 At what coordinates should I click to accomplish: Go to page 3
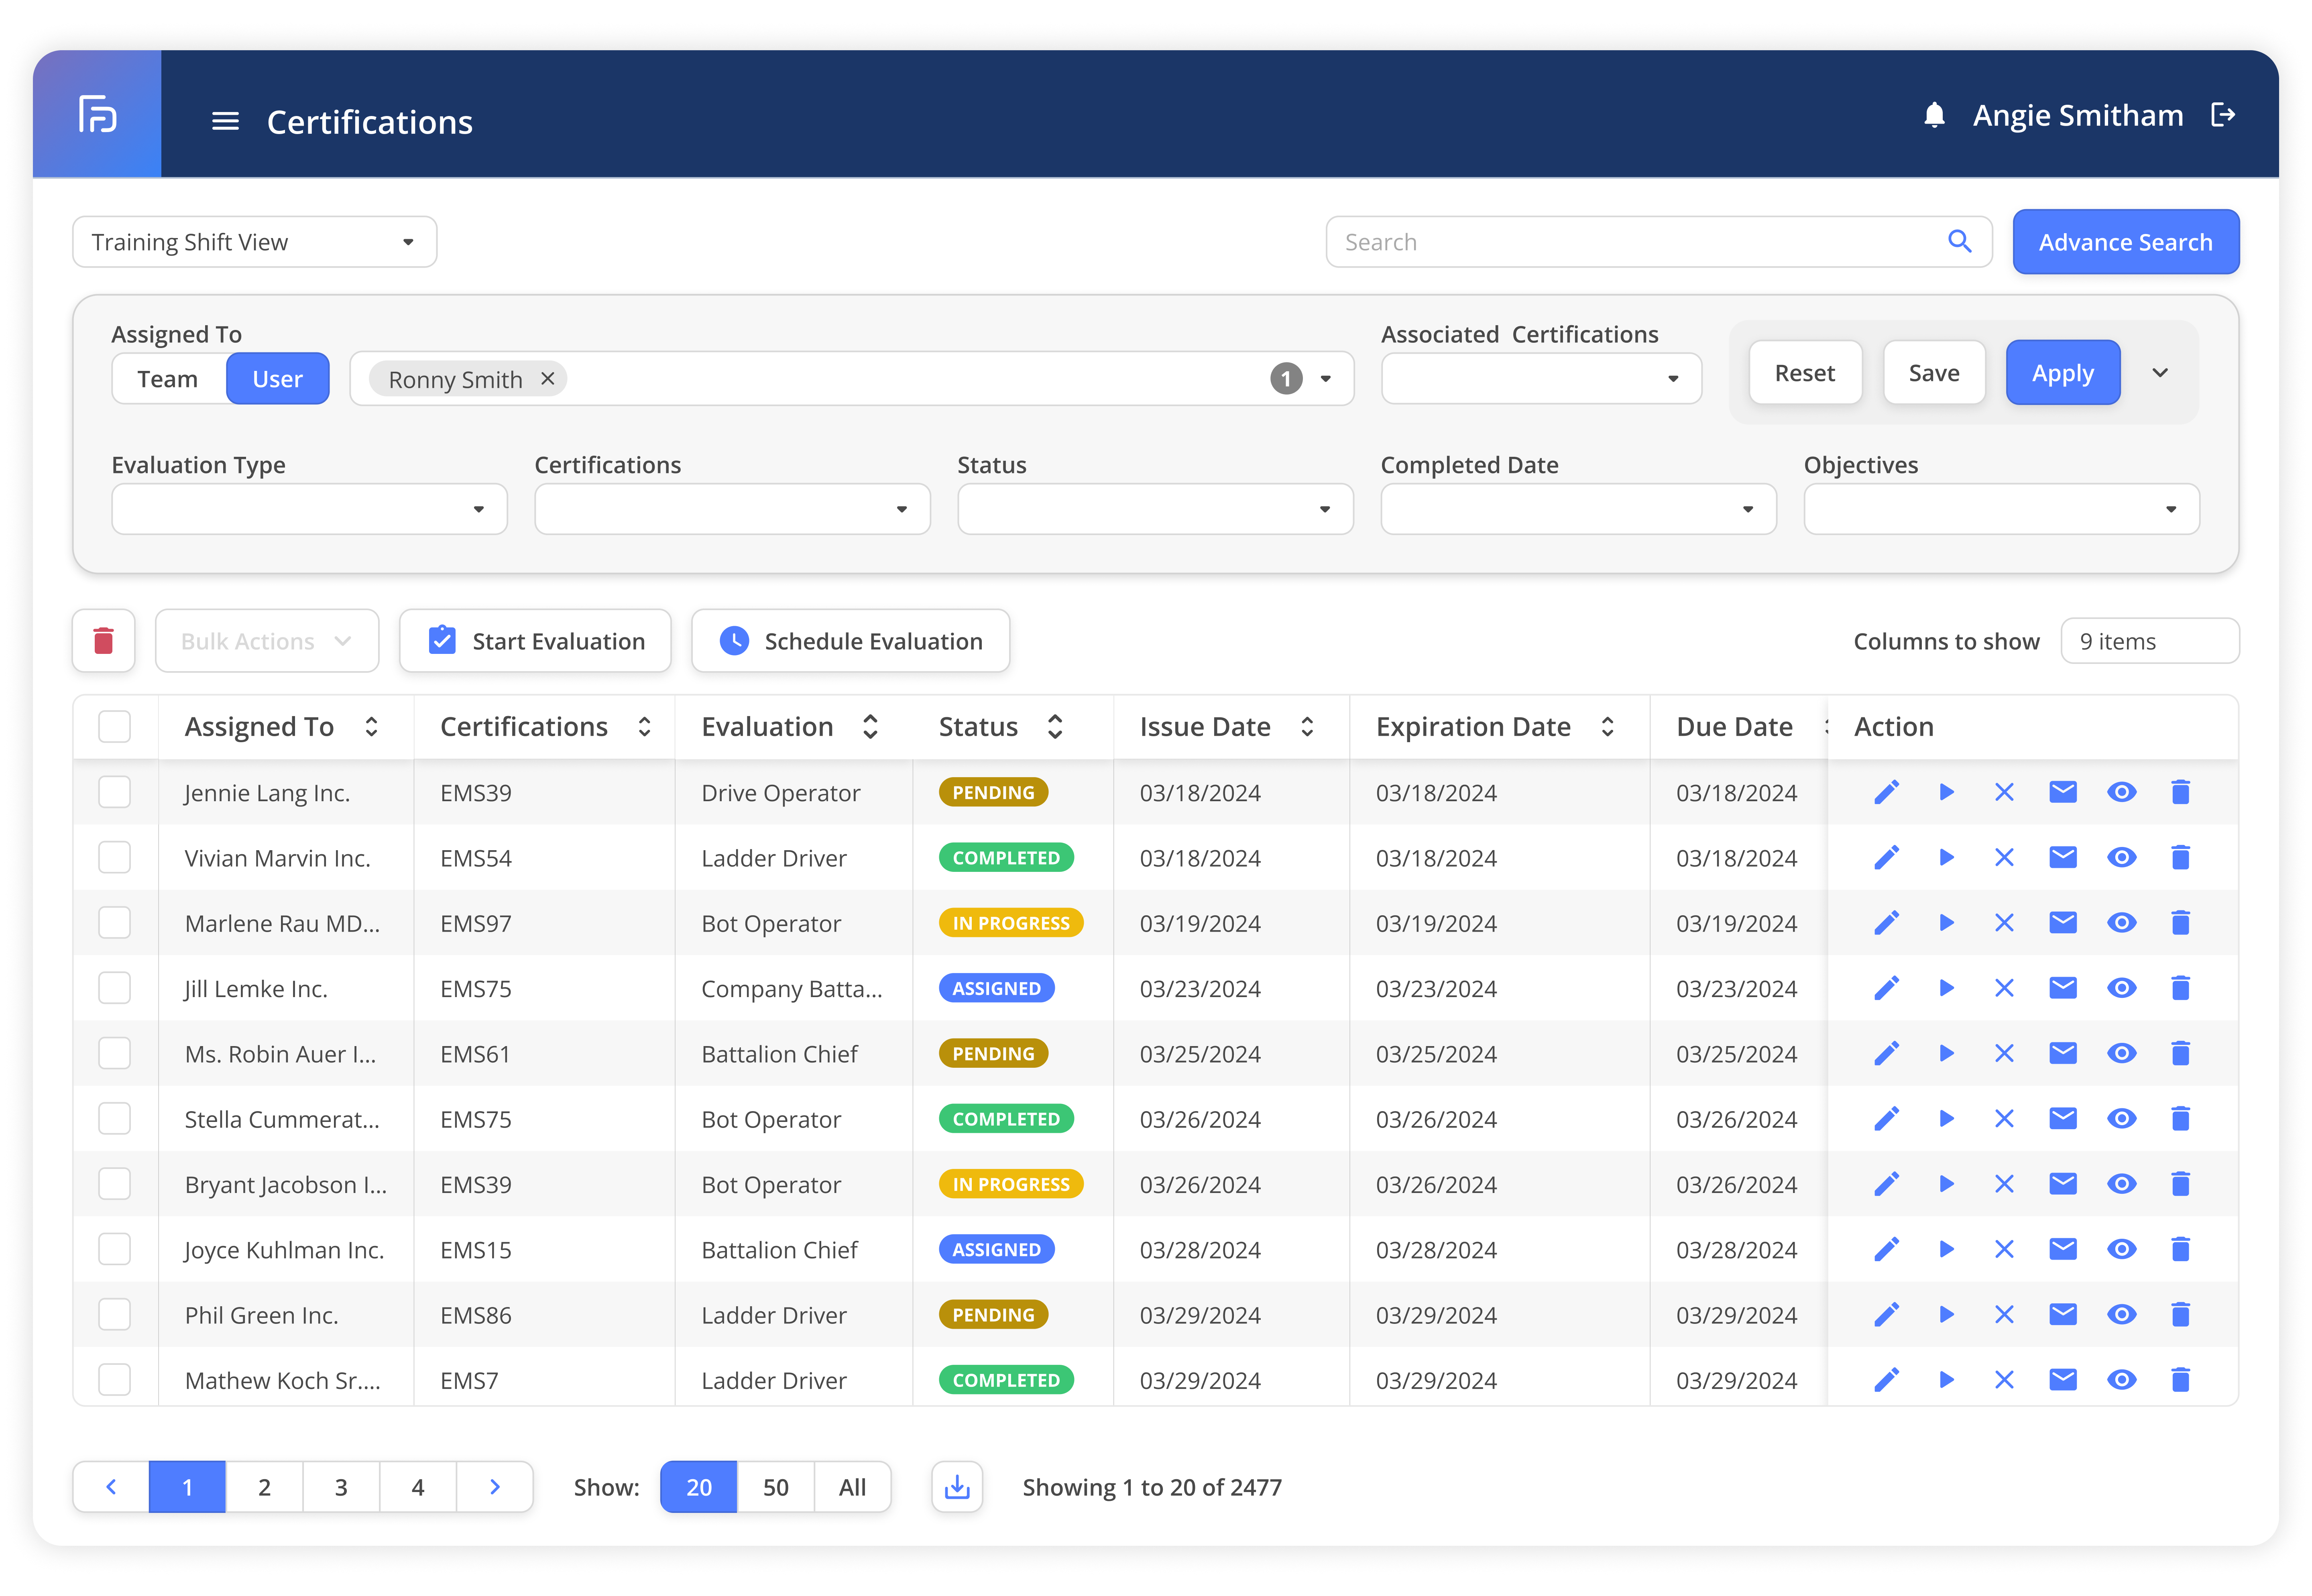pyautogui.click(x=341, y=1487)
